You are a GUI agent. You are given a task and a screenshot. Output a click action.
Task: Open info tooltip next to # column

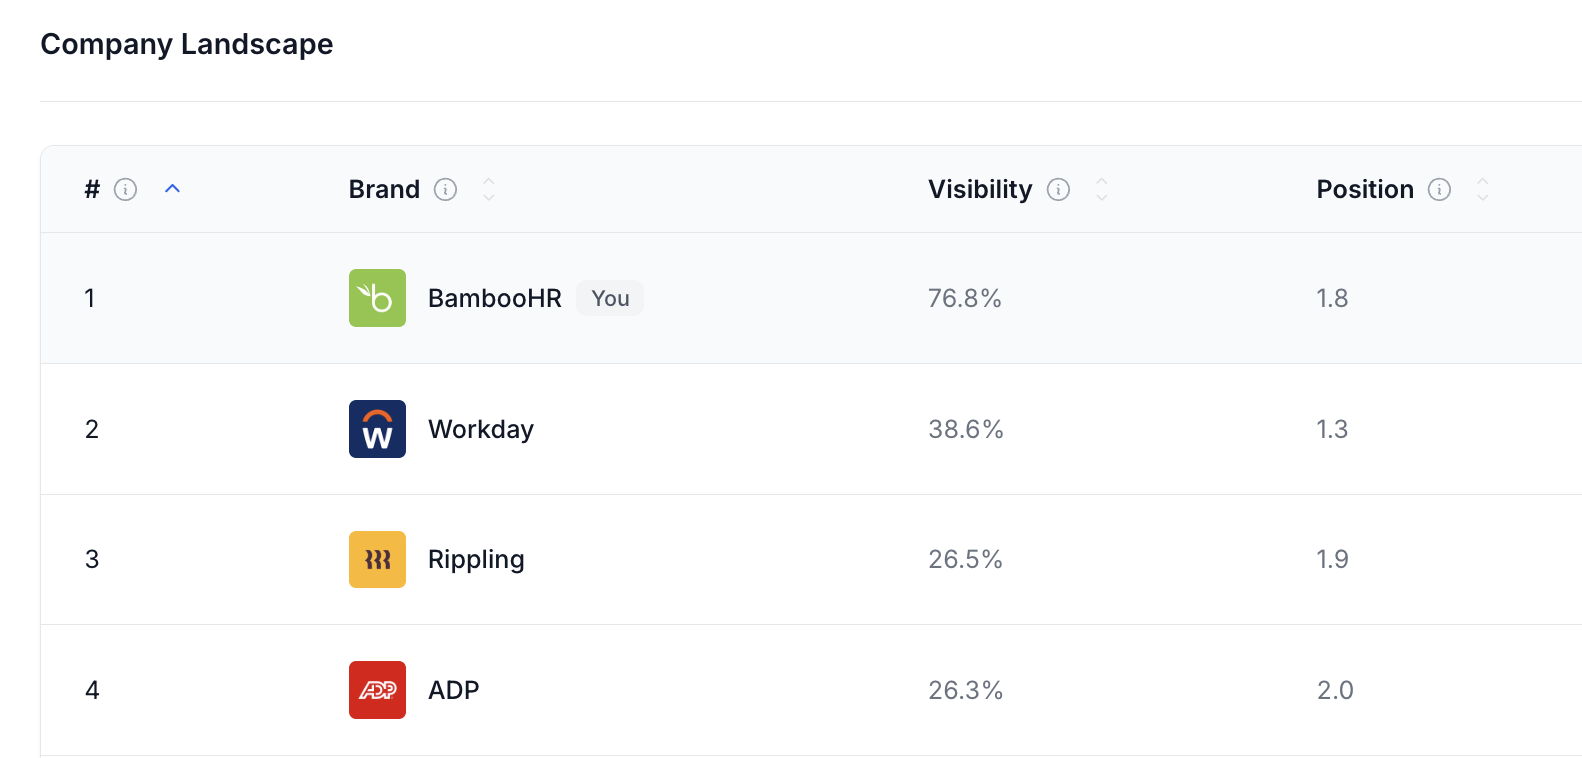[x=125, y=190]
